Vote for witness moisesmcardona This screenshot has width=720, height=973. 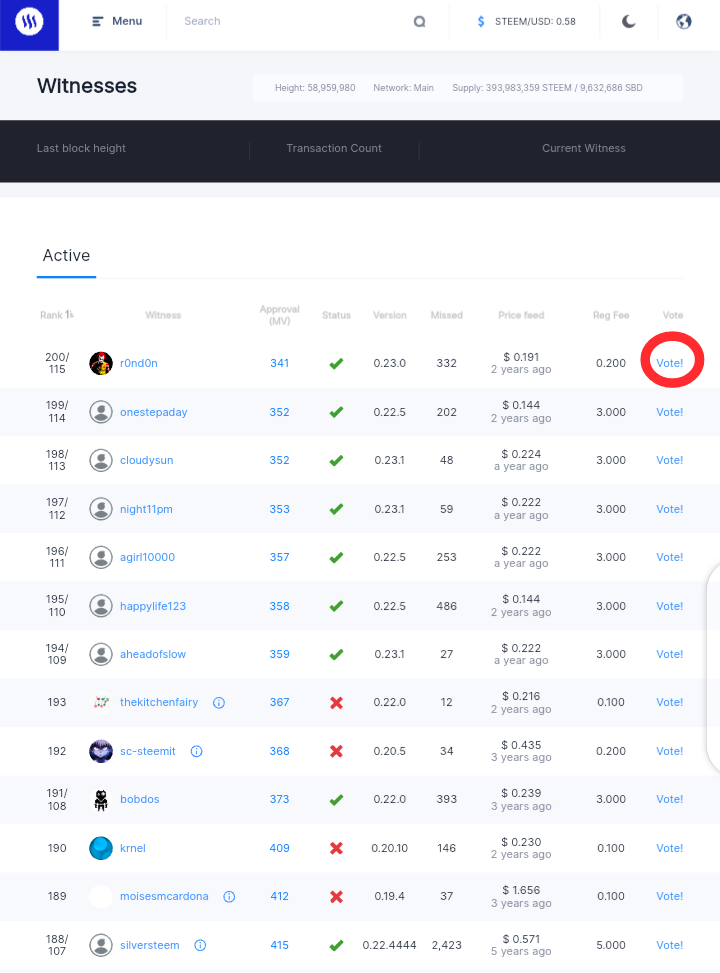670,897
